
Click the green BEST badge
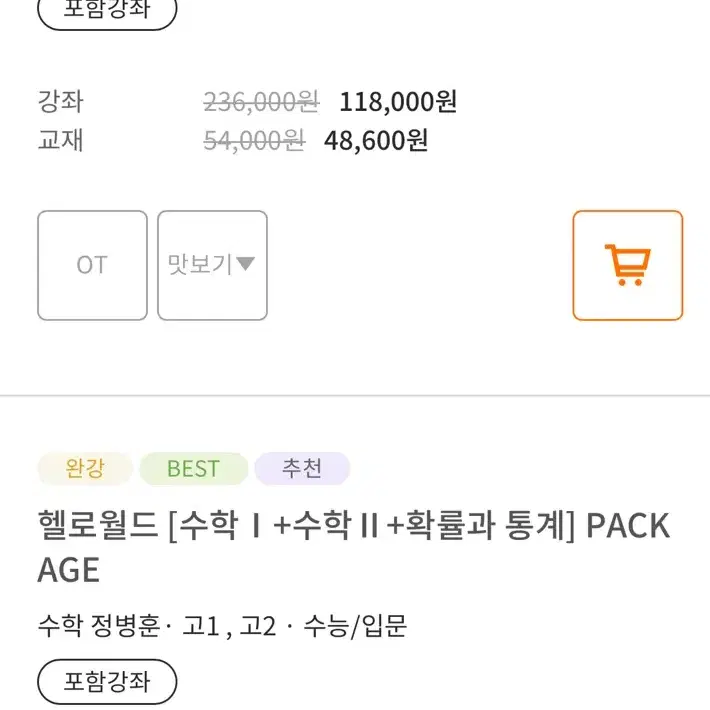tap(194, 468)
